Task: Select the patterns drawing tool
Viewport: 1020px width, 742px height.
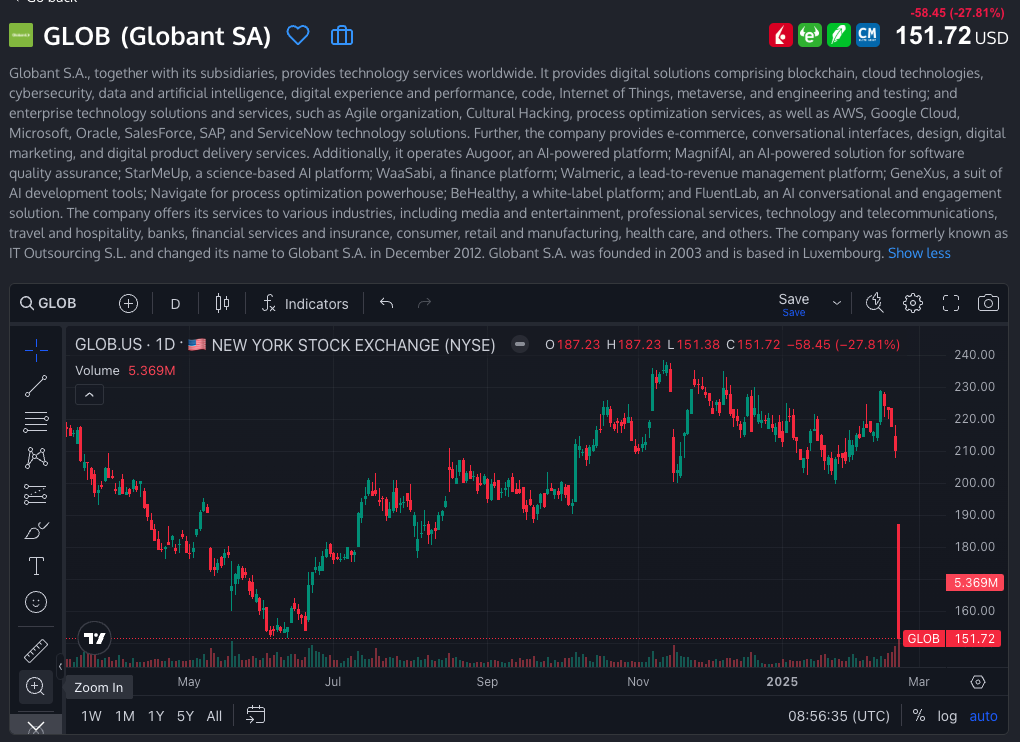Action: 36,458
